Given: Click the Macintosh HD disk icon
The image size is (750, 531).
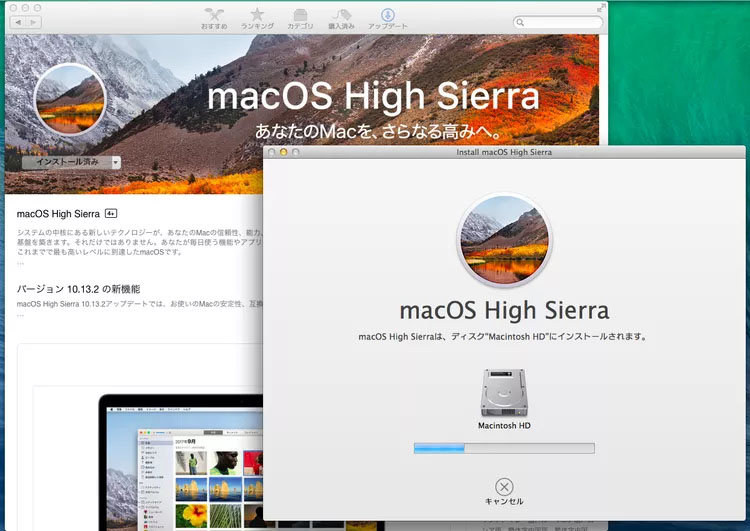Looking at the screenshot, I should pyautogui.click(x=504, y=393).
